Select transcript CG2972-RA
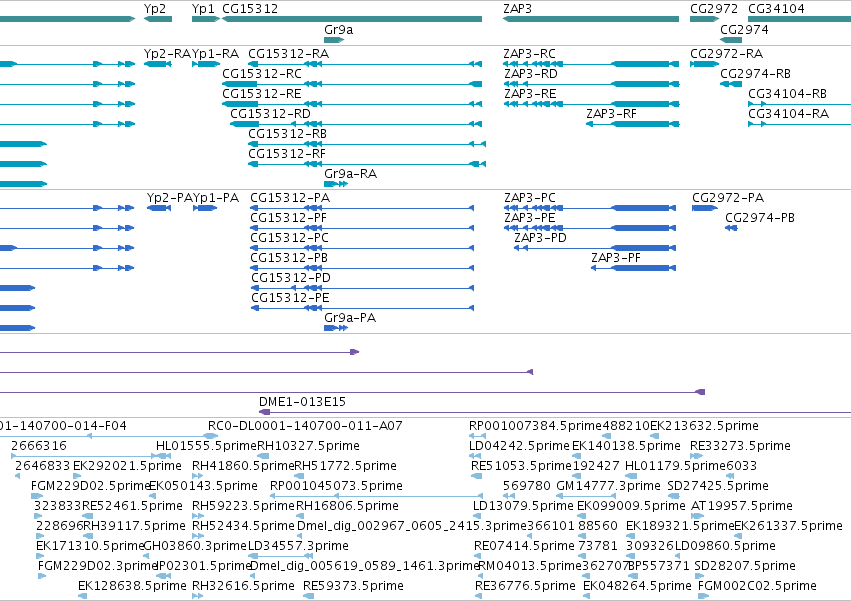The width and height of the screenshot is (851, 601). coord(726,54)
